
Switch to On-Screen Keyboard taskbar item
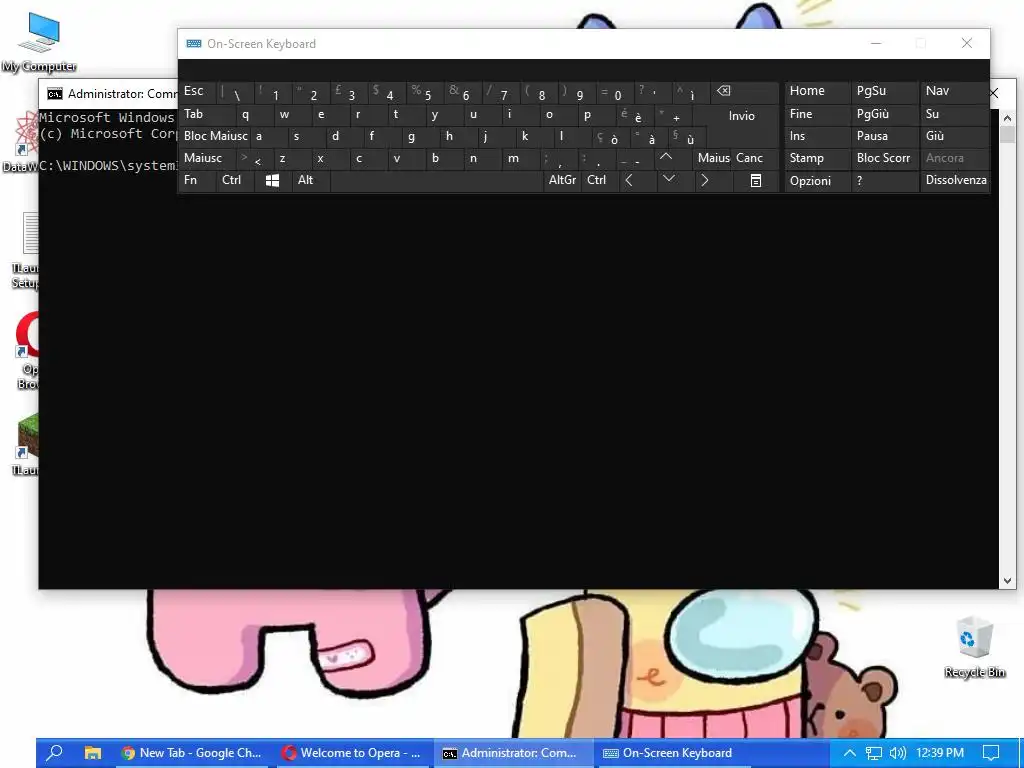[x=675, y=753]
